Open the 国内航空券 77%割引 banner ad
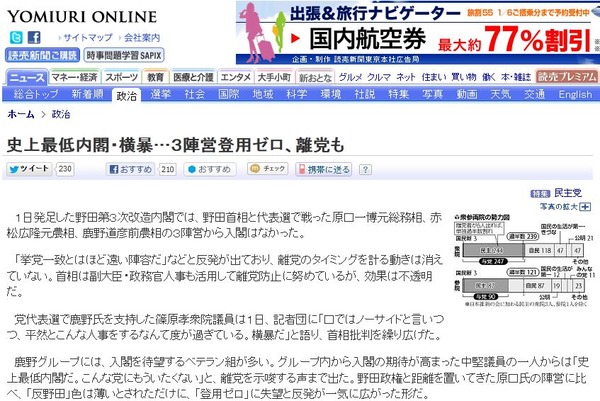 pos(418,33)
